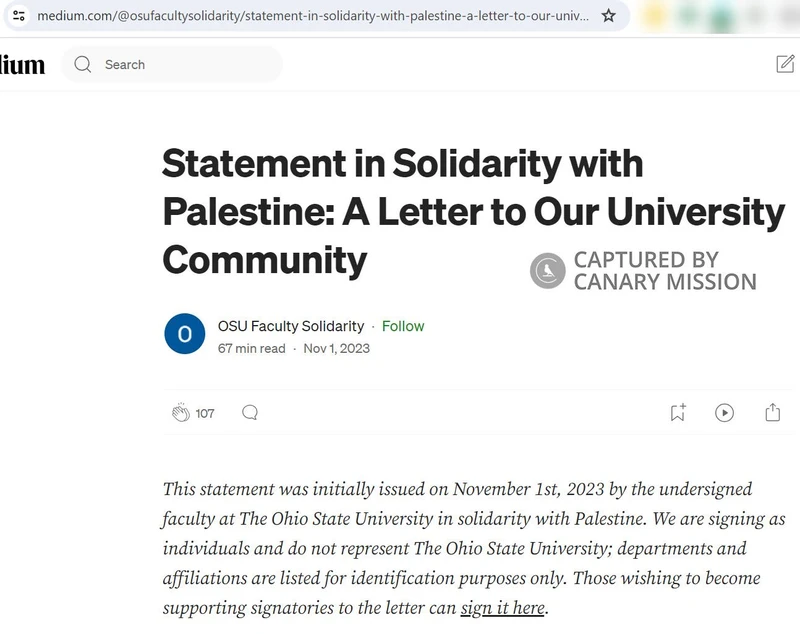Open responses via the comment bubble icon
Screen dimensions: 800x634
click(x=250, y=412)
